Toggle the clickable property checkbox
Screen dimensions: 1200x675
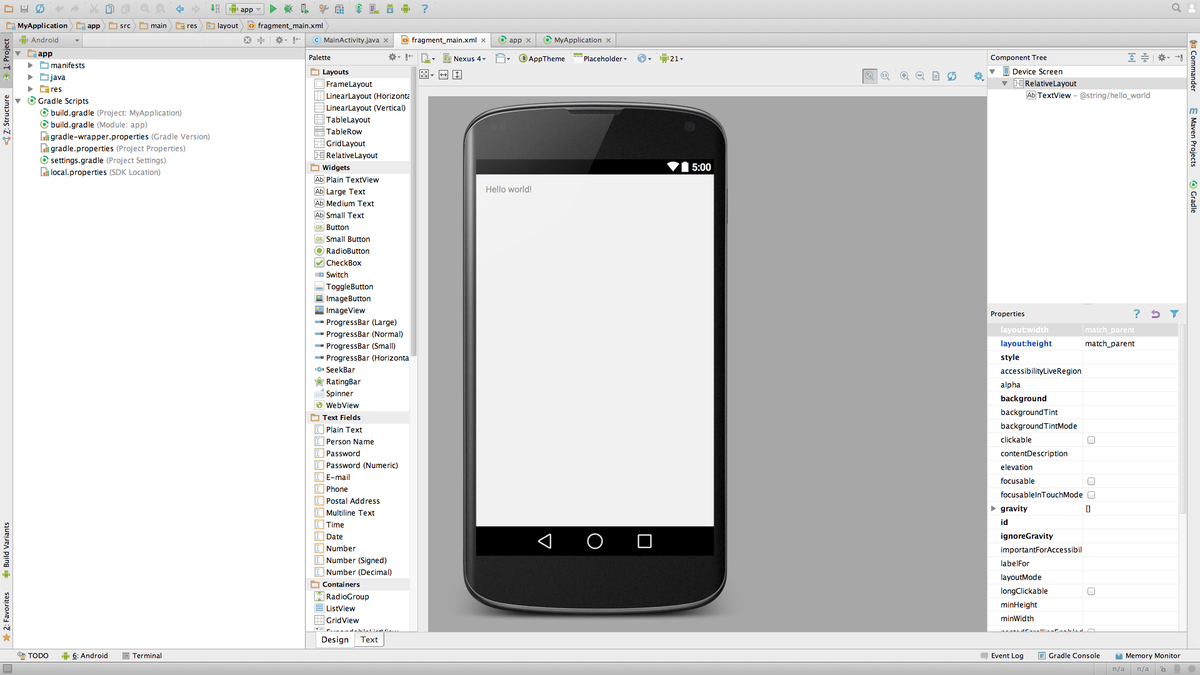click(x=1091, y=440)
